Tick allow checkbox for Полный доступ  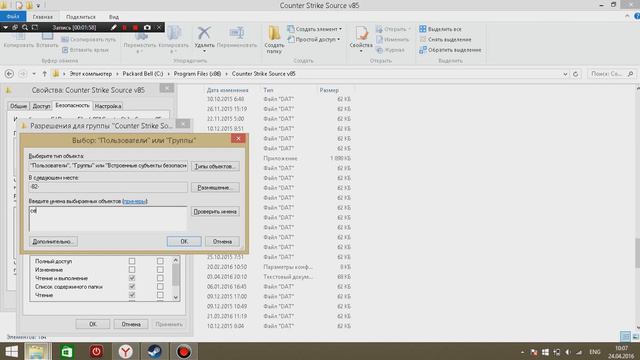[132, 261]
